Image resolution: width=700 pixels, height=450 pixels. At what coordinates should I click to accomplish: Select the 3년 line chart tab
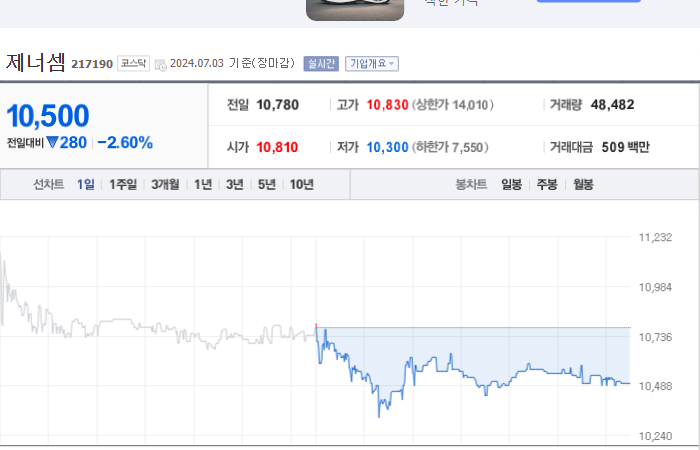click(234, 184)
